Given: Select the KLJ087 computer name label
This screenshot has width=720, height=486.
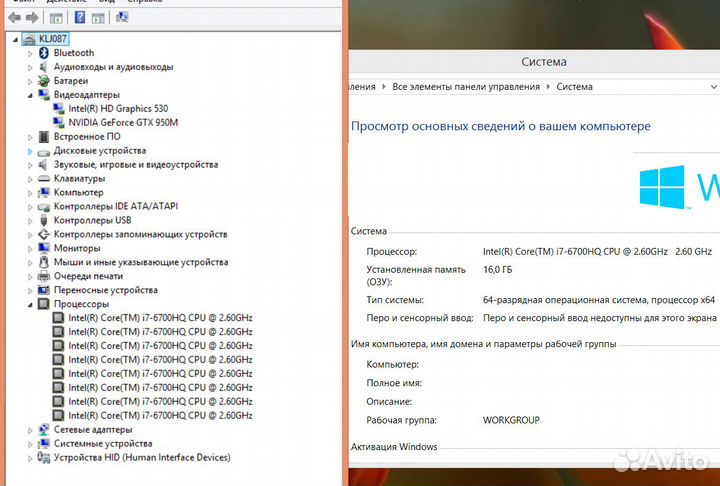Looking at the screenshot, I should (53, 39).
